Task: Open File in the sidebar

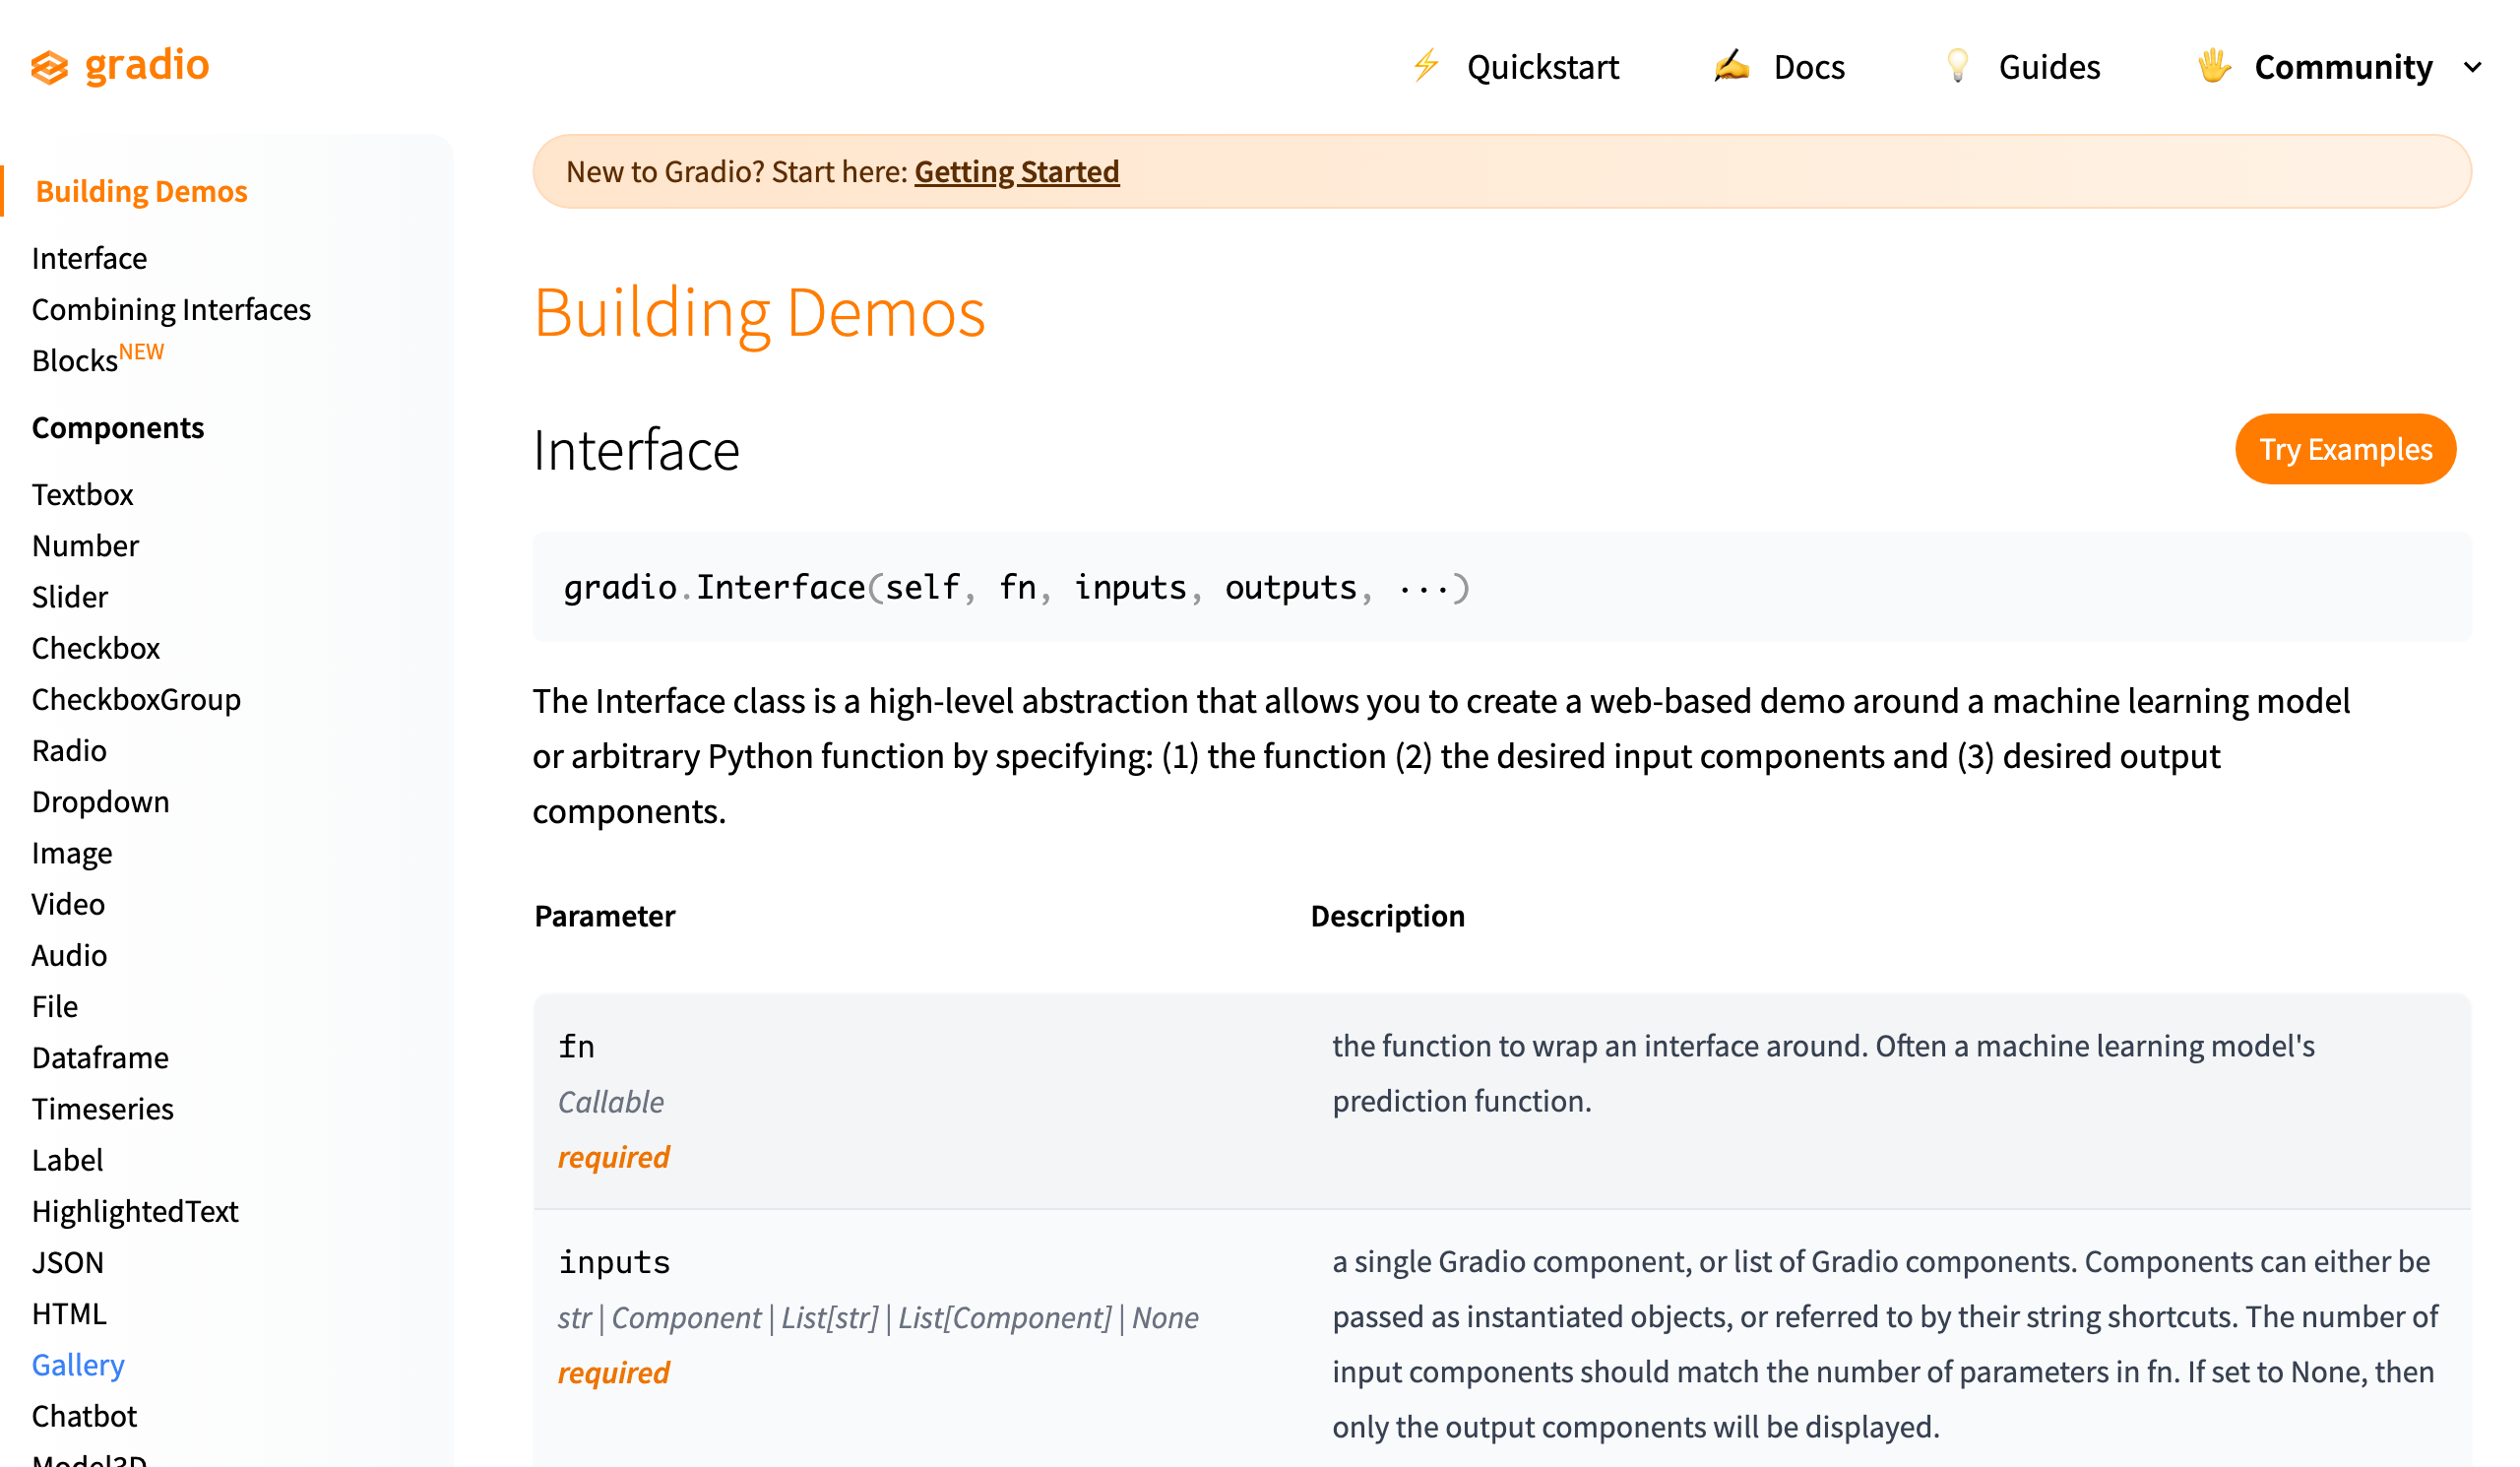Action: coord(54,1006)
